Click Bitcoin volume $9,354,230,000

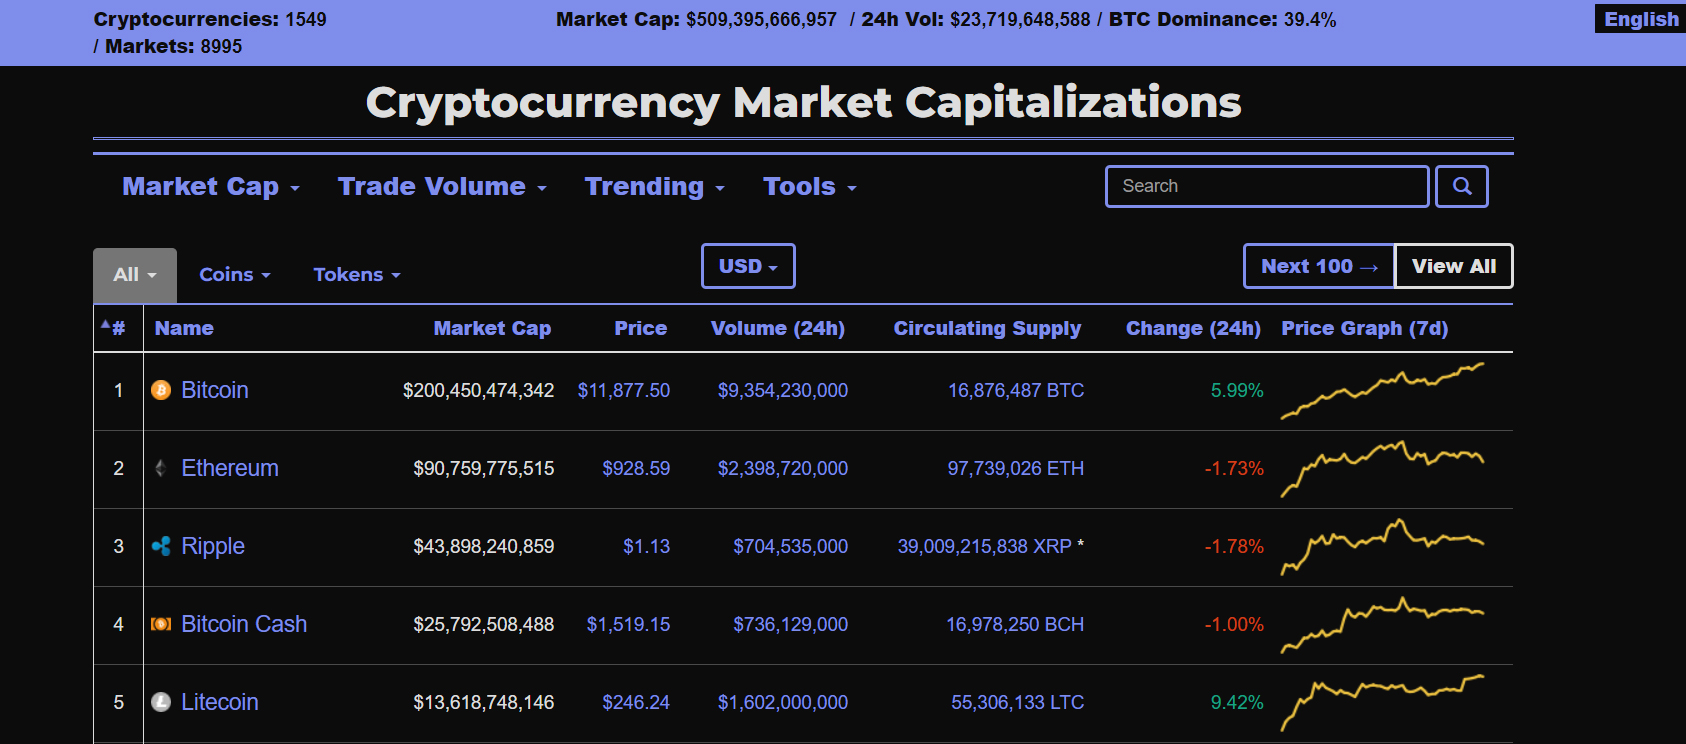click(x=783, y=390)
